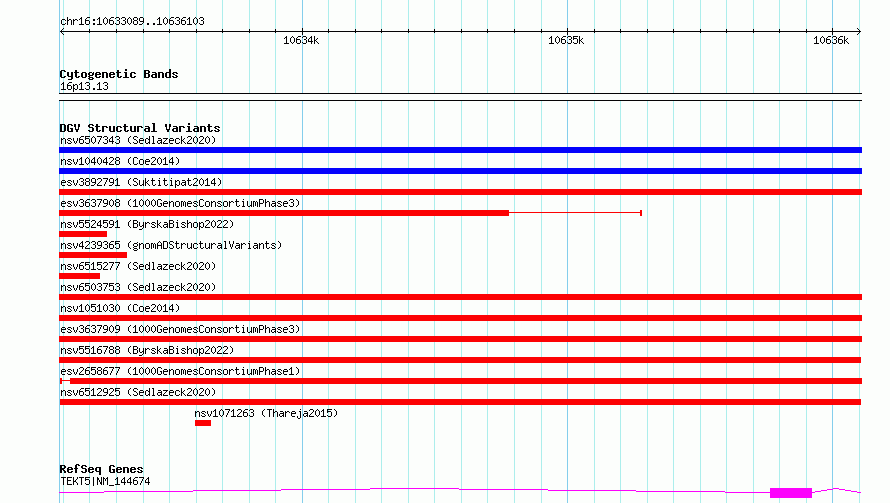The width and height of the screenshot is (890, 503).
Task: Open the DGV Structural Variants track heading
Action: click(x=140, y=128)
